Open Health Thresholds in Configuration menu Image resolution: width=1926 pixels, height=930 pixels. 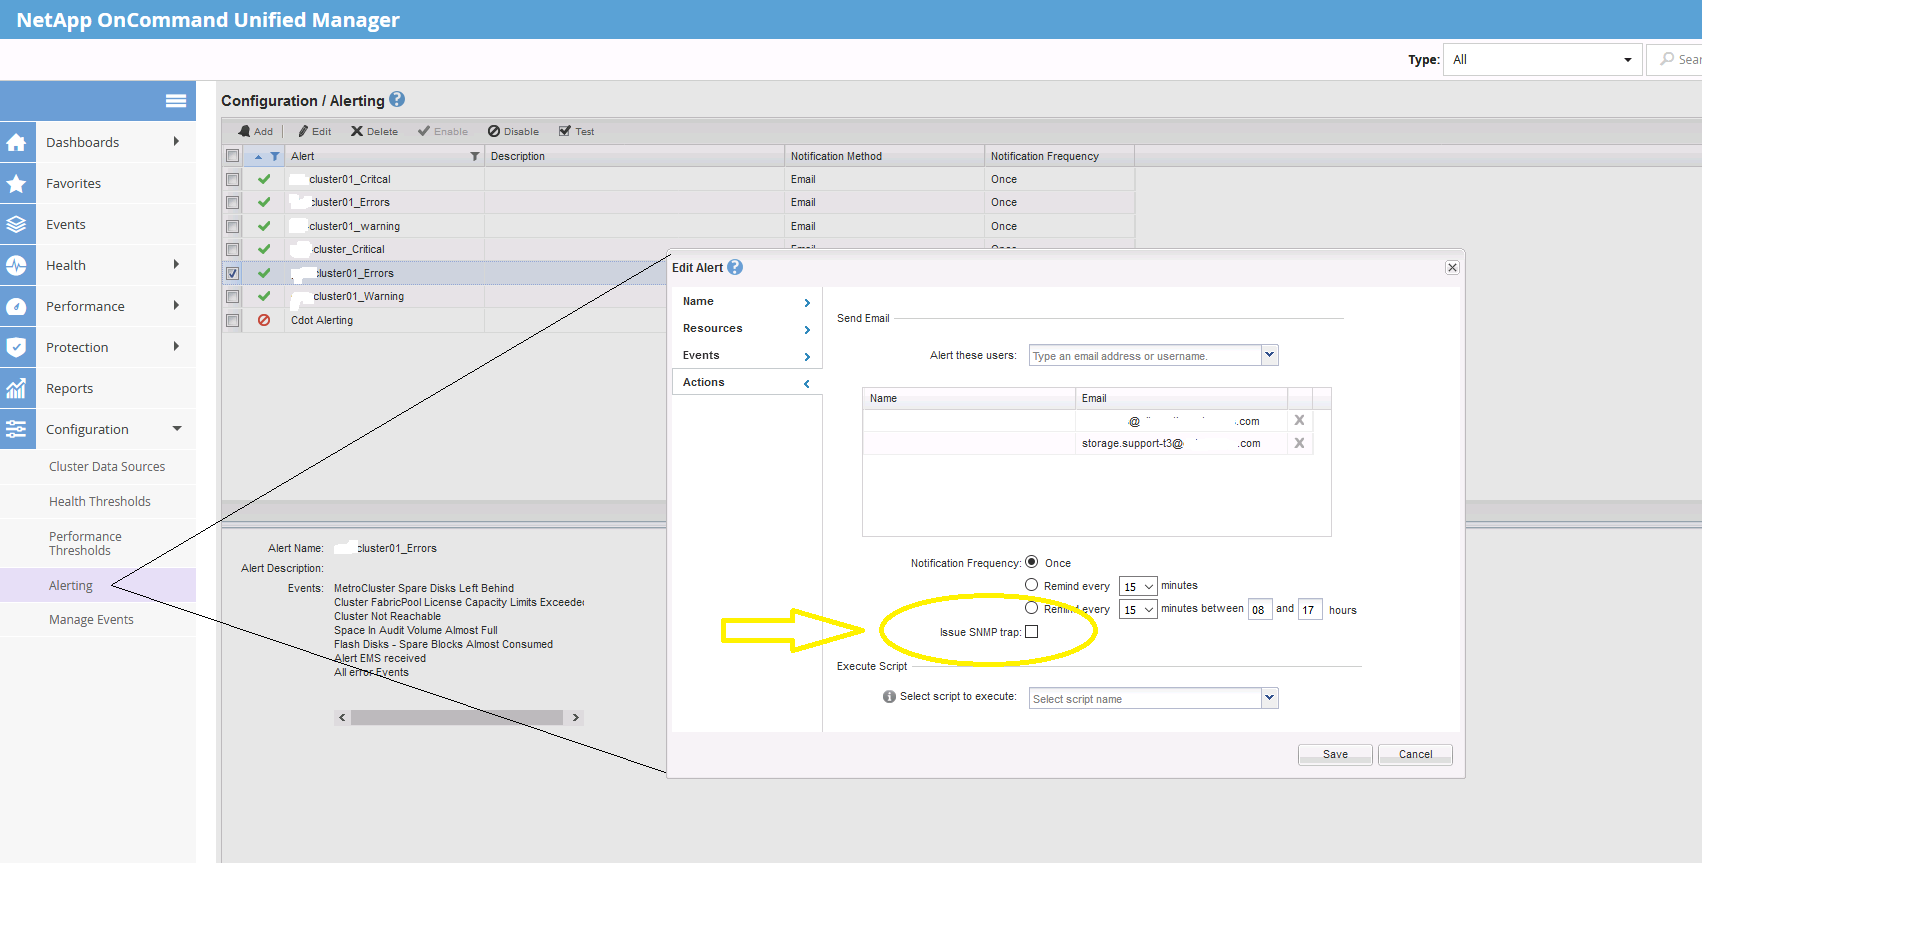[100, 502]
